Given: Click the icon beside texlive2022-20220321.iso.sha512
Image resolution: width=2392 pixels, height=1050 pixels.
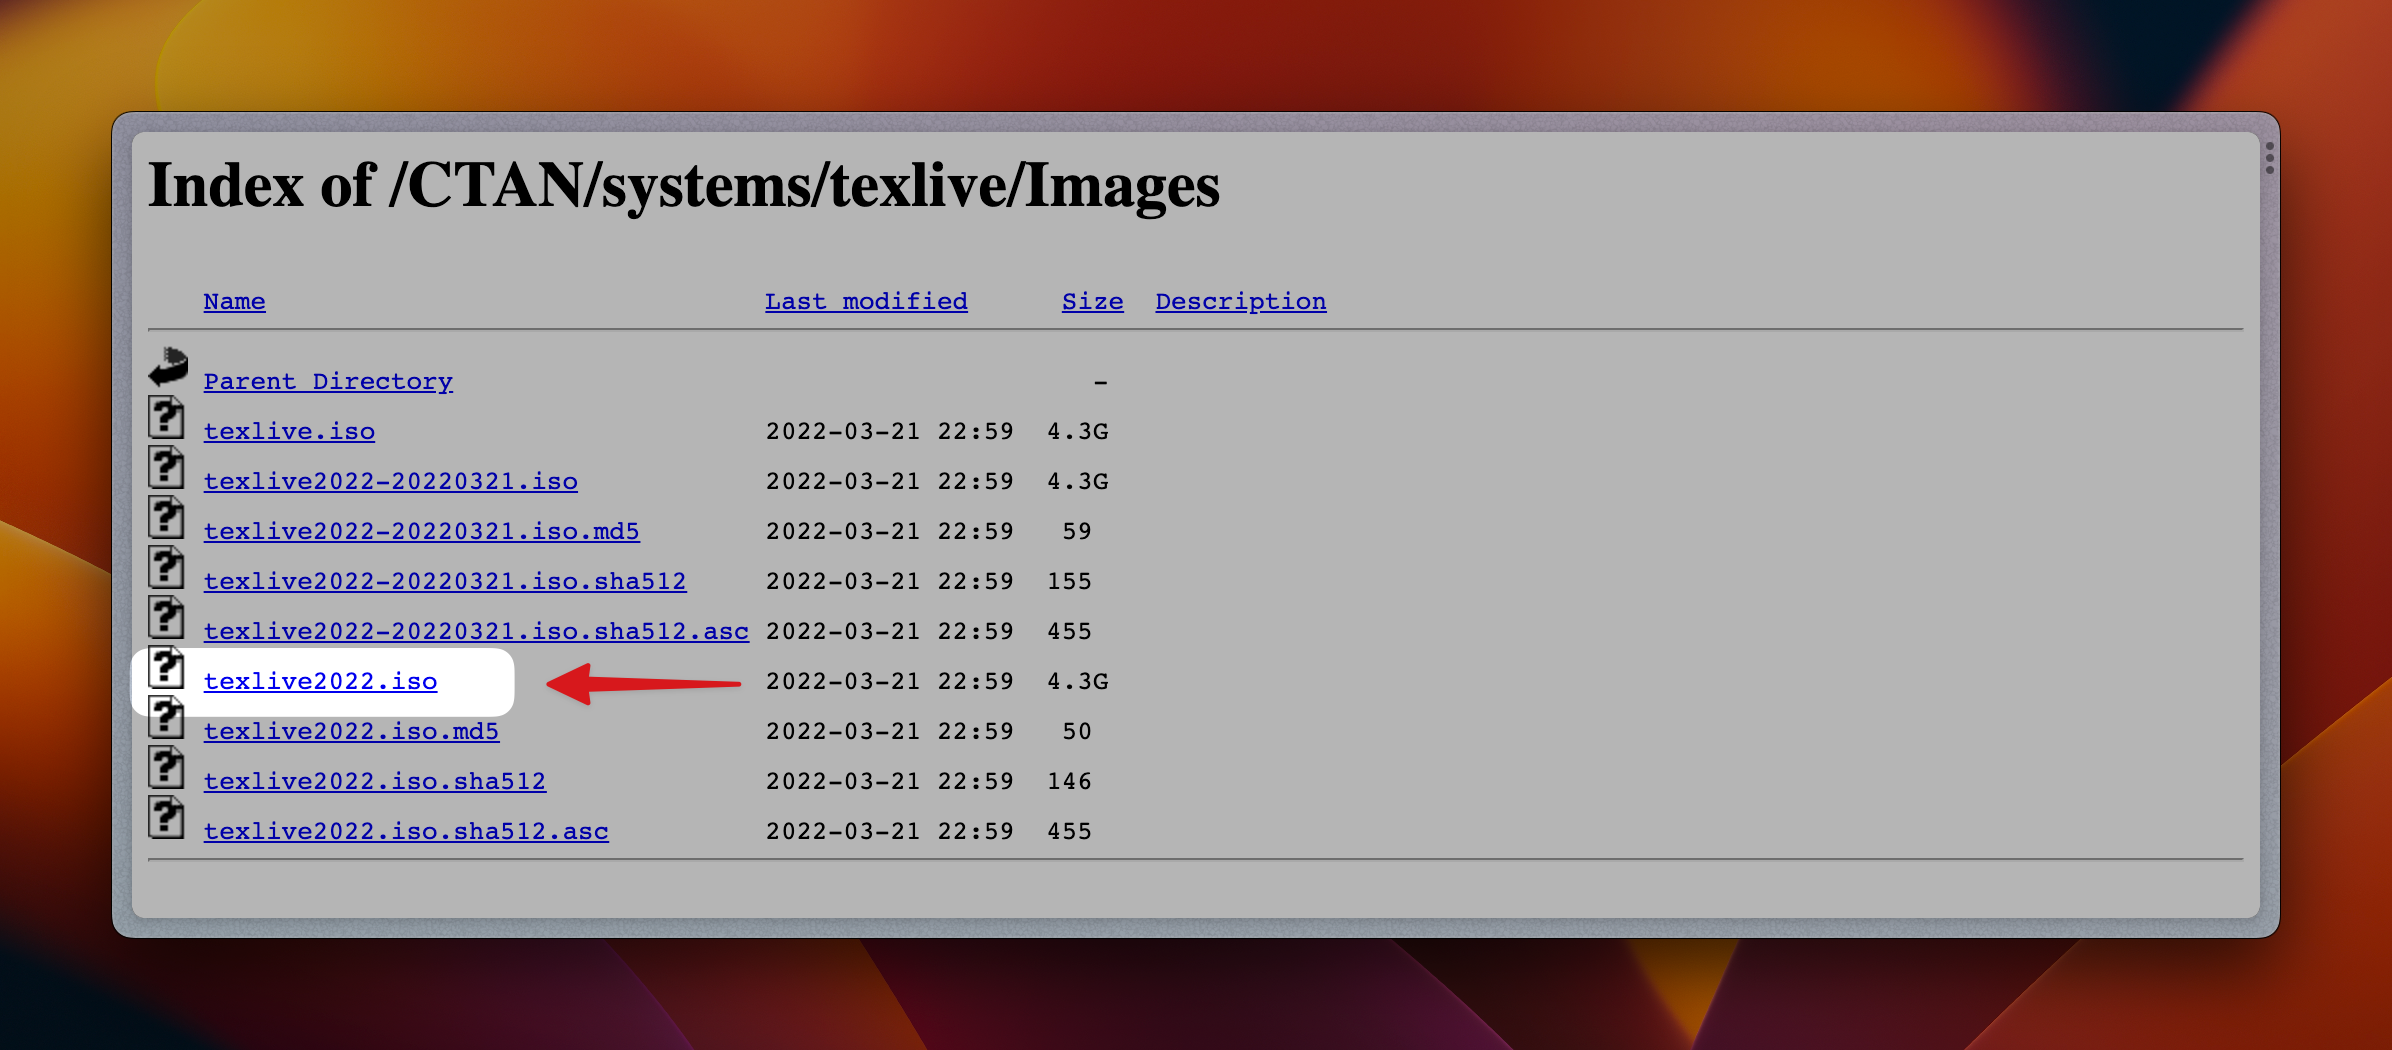Looking at the screenshot, I should pos(167,567).
